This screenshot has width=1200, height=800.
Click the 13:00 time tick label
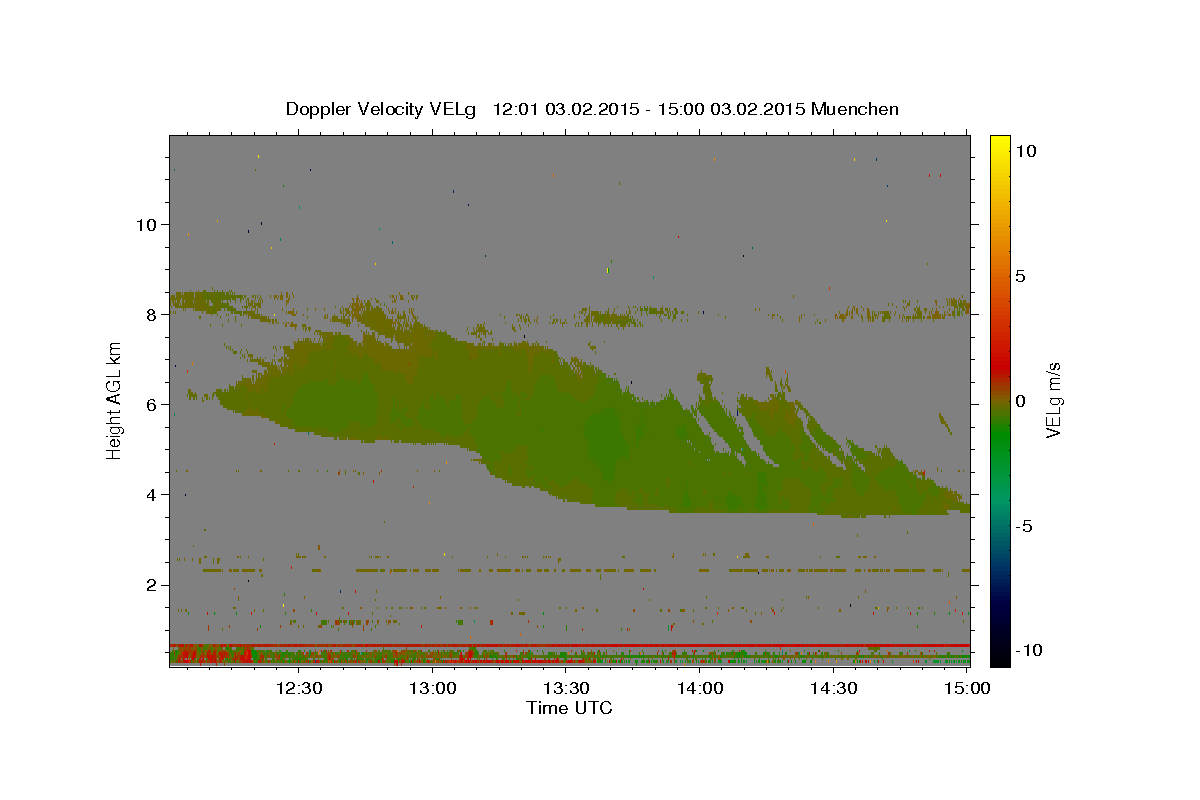pos(433,688)
